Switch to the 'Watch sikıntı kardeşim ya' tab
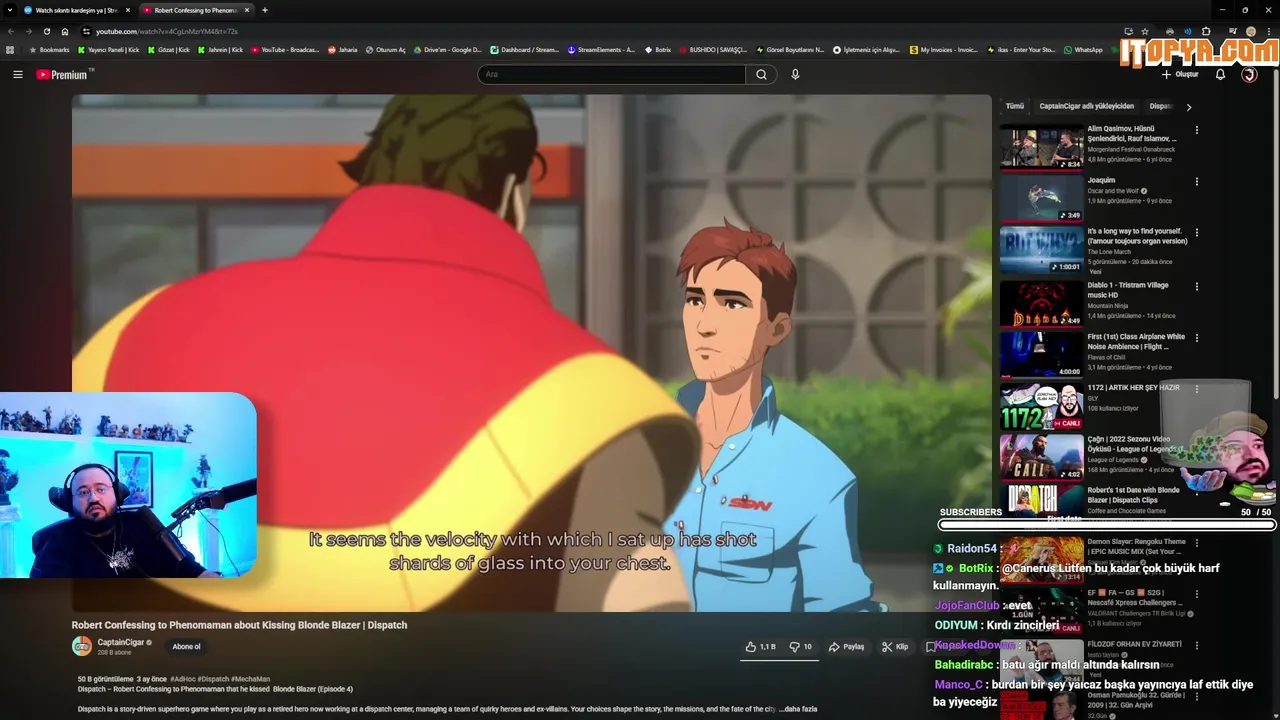 pyautogui.click(x=77, y=10)
